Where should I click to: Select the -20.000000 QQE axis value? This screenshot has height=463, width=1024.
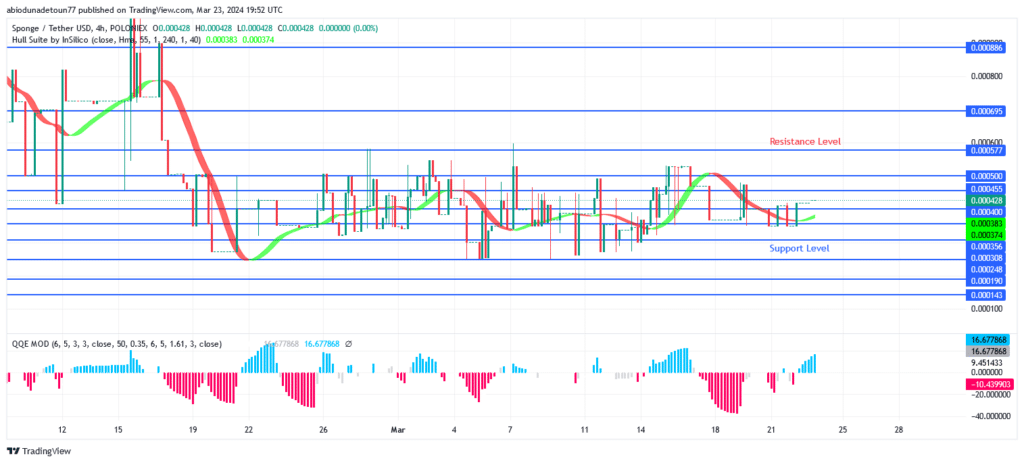[990, 394]
